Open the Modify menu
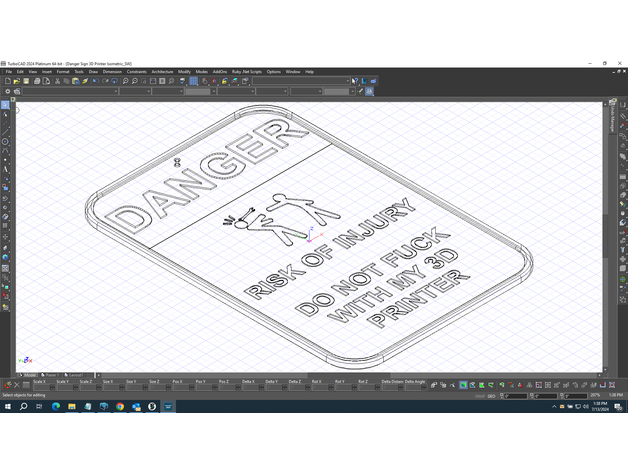628x472 pixels. [x=184, y=72]
